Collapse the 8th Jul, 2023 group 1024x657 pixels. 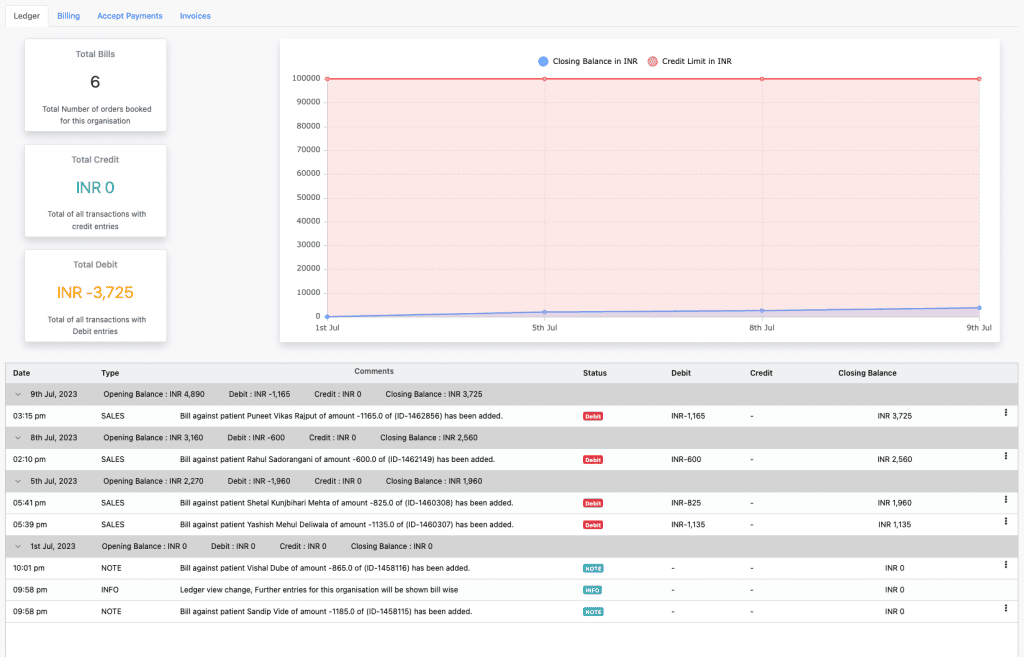point(18,437)
